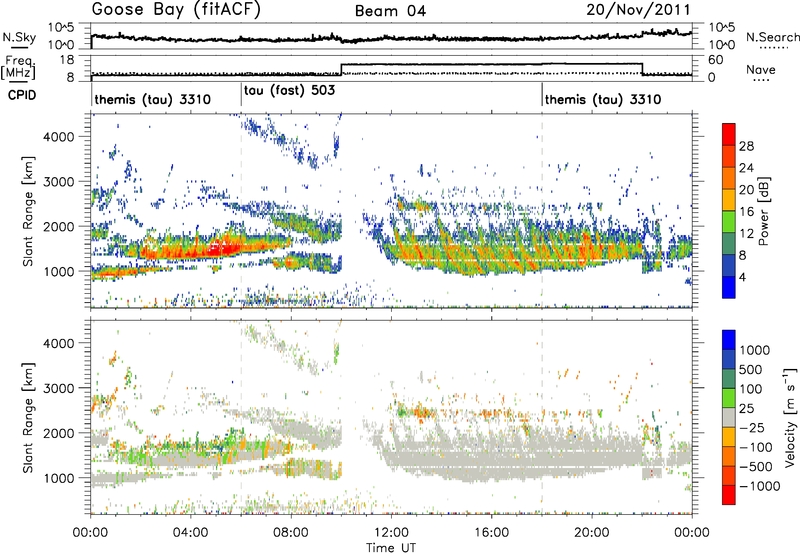Click the '4000' tick on the power panel

[59, 137]
